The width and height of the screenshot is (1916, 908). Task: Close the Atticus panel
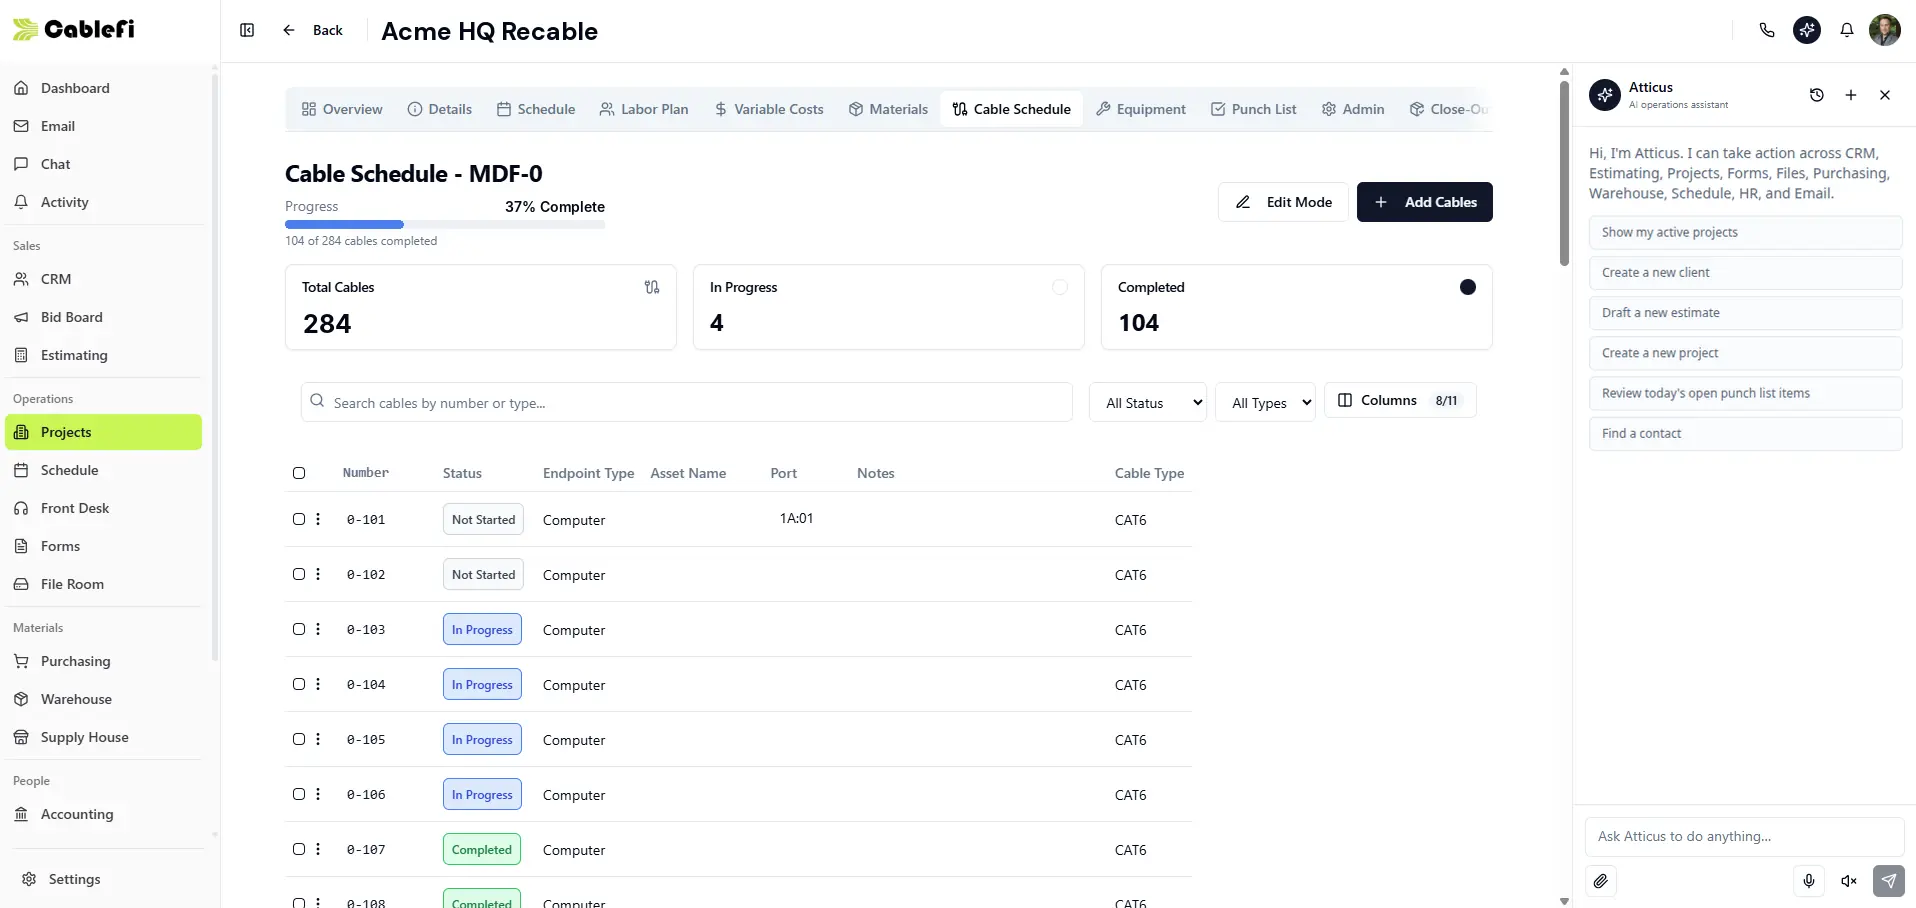click(1885, 95)
